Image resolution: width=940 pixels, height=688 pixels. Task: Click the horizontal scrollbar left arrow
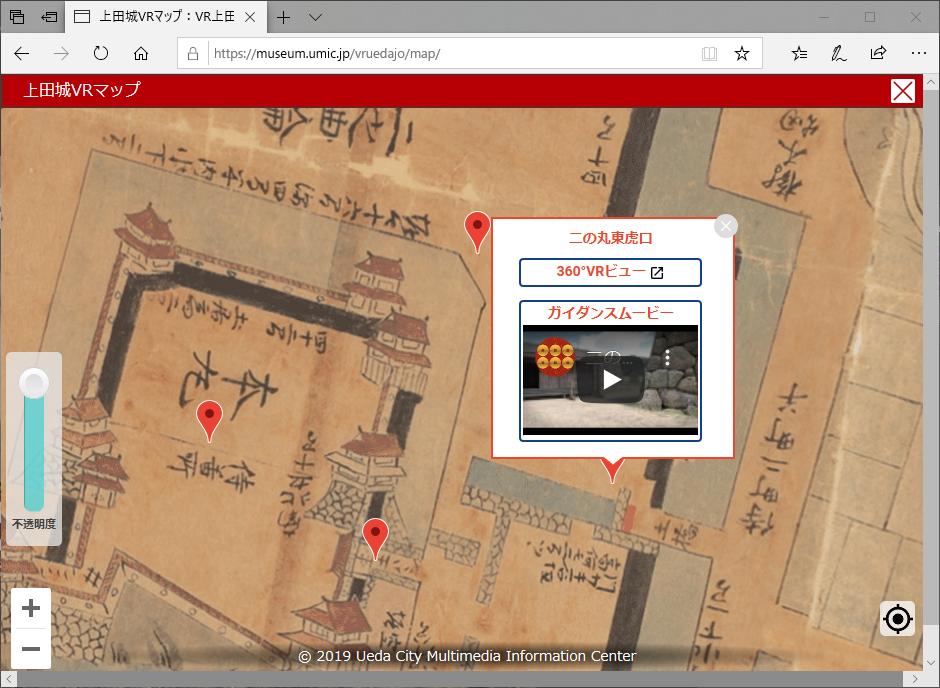point(9,679)
